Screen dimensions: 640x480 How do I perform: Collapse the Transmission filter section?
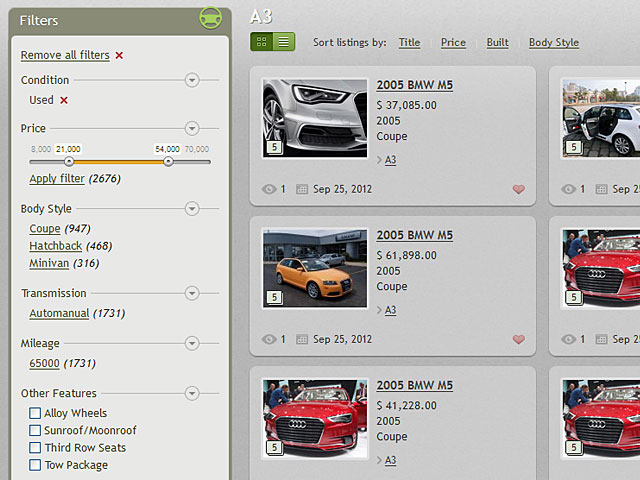click(192, 294)
